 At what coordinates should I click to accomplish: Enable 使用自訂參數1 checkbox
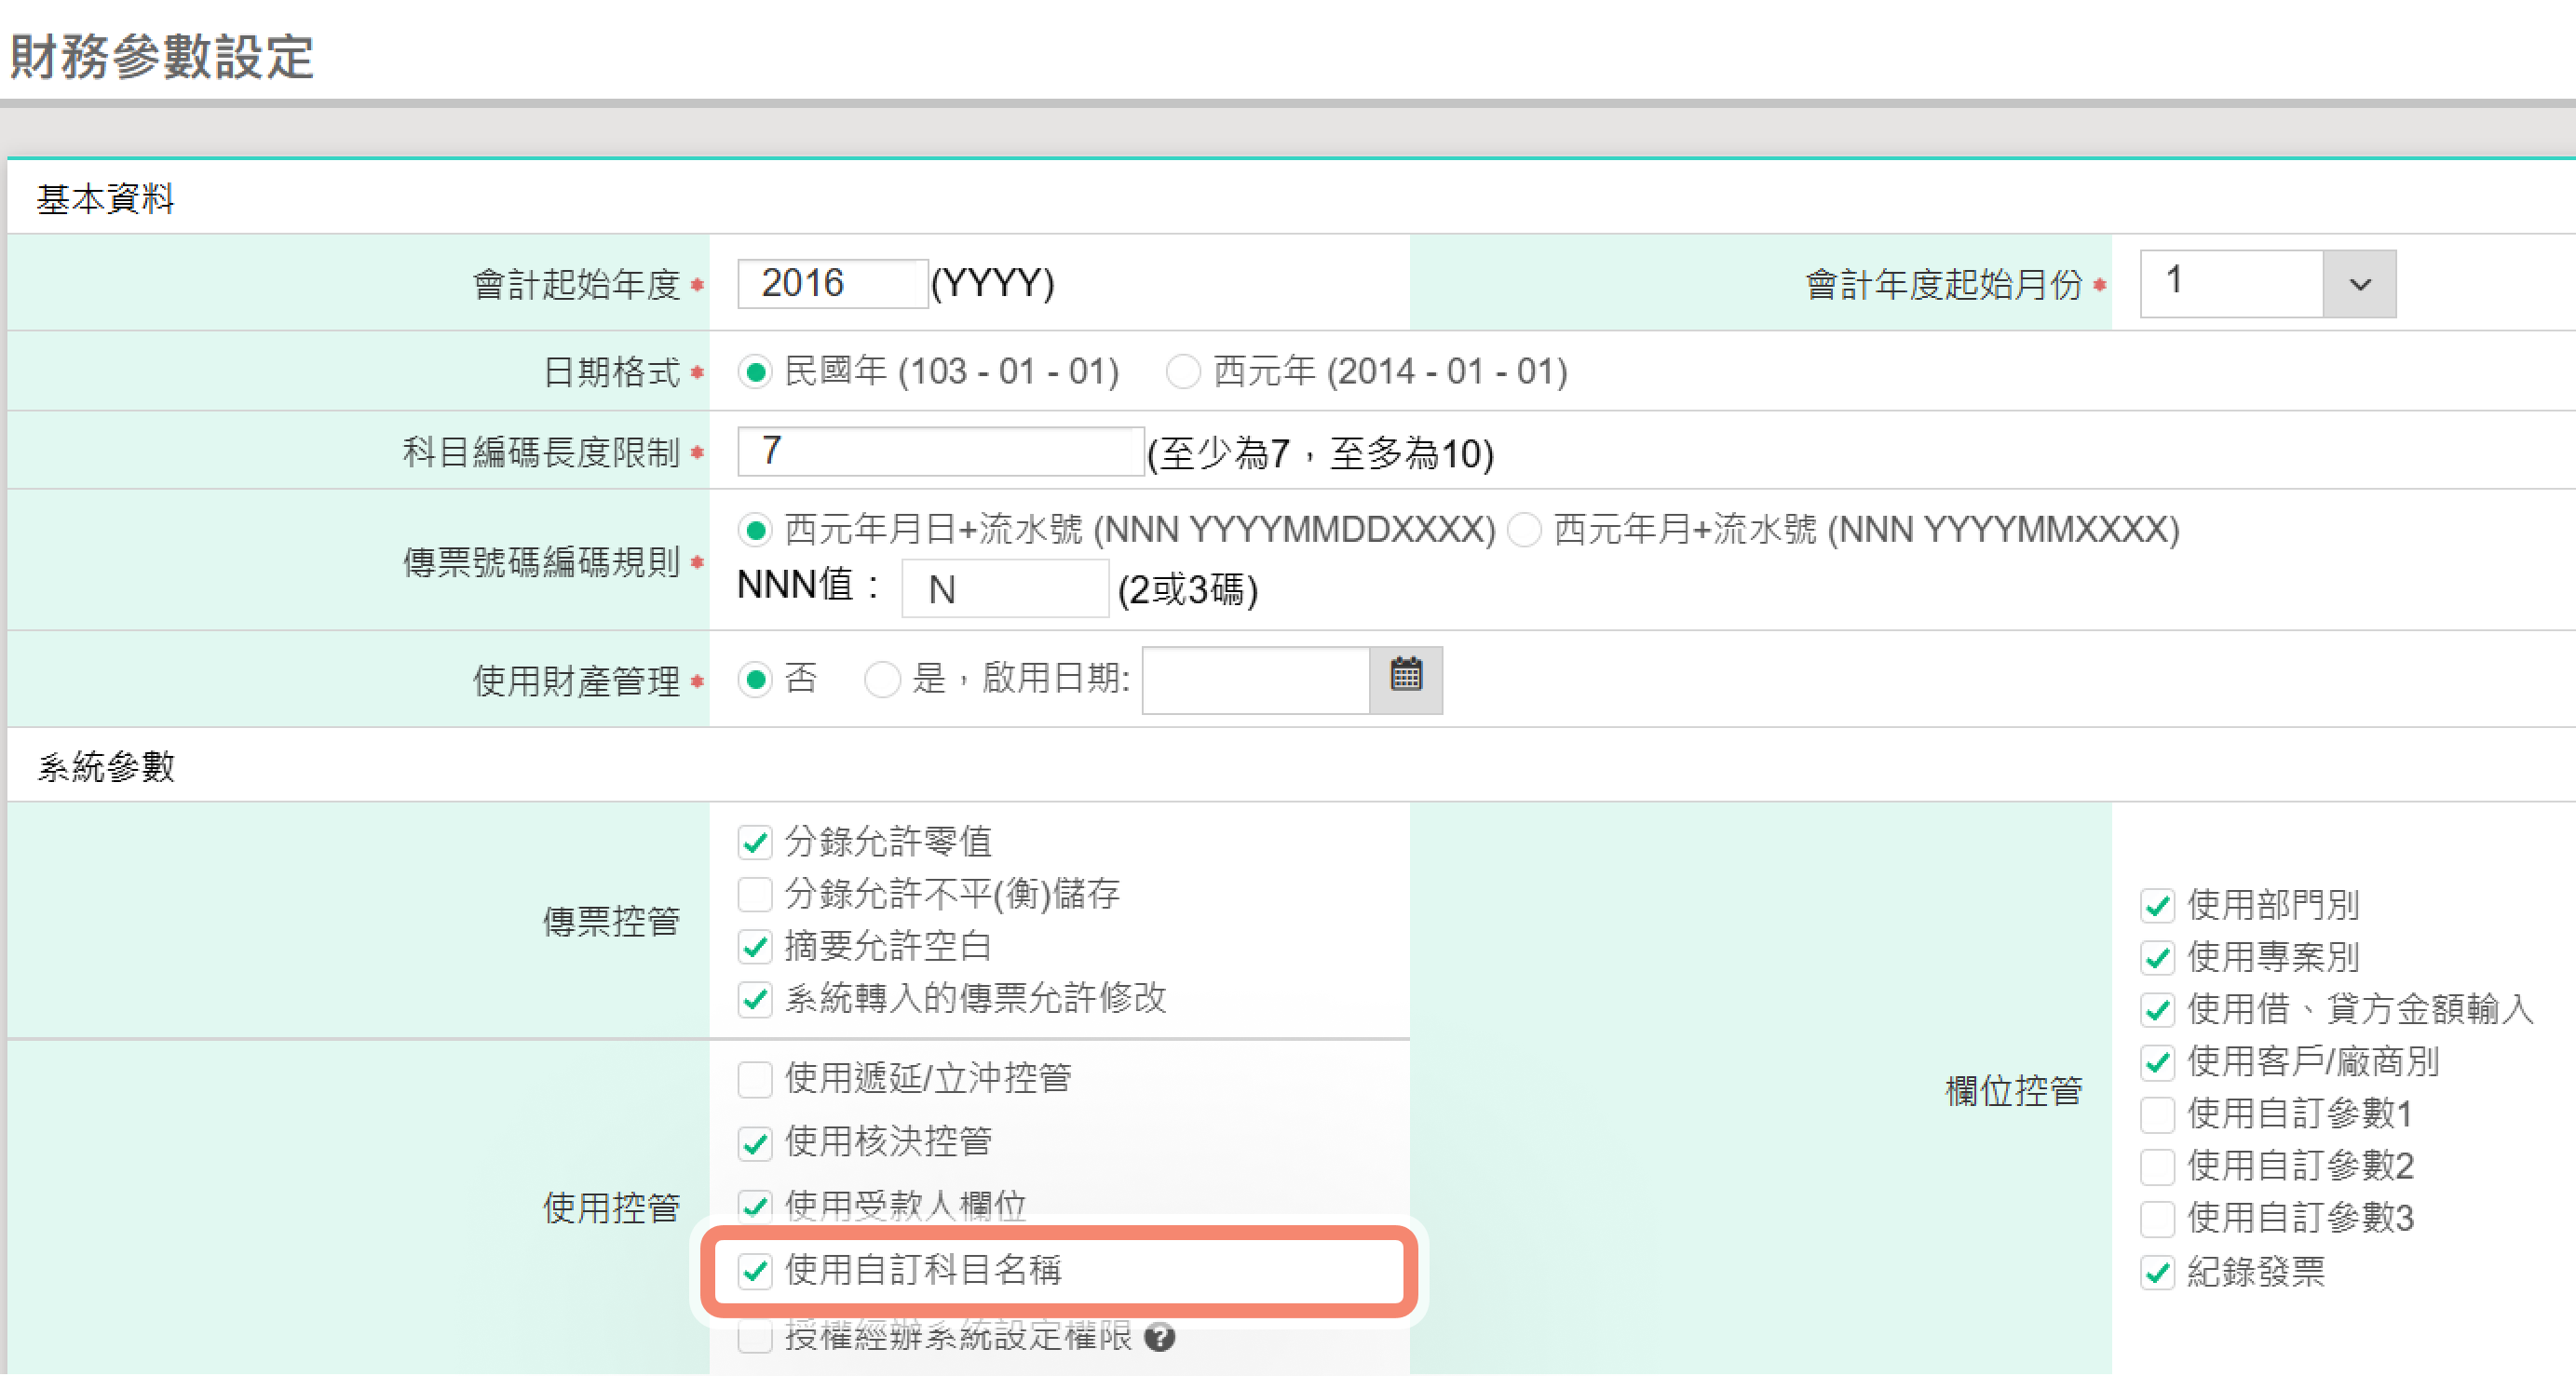coord(2157,1113)
